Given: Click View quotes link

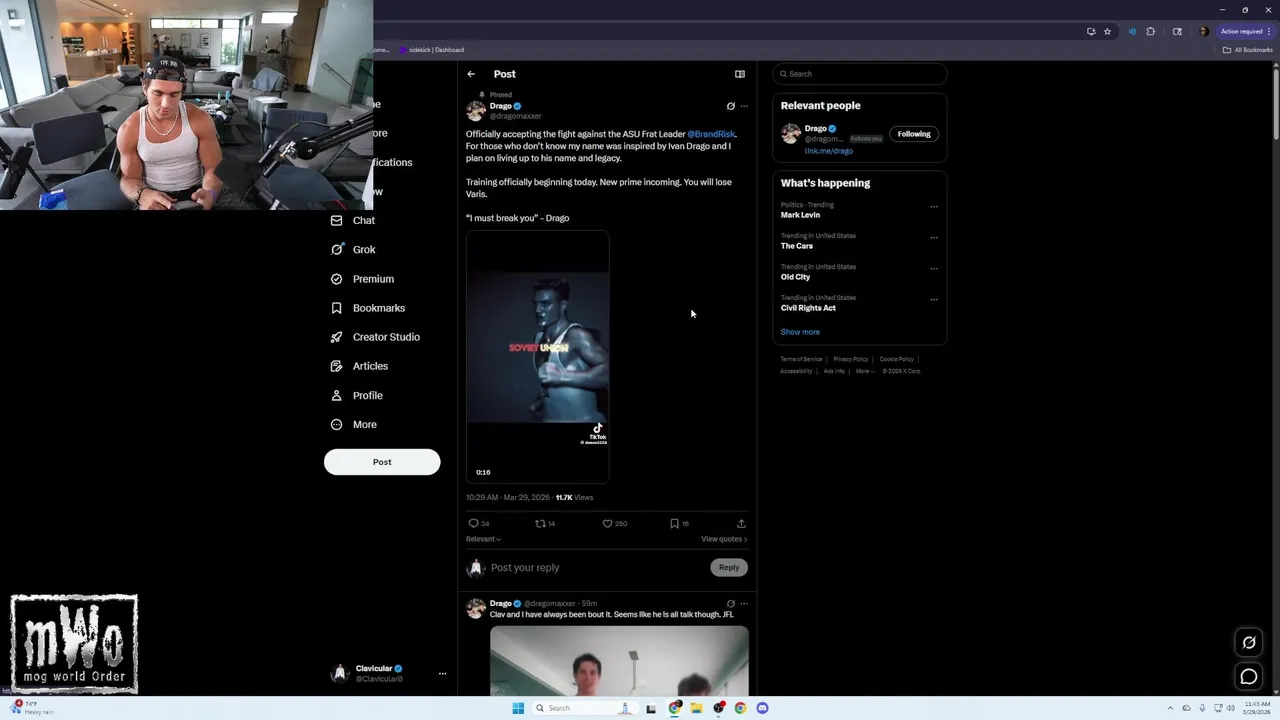Looking at the screenshot, I should tap(724, 539).
